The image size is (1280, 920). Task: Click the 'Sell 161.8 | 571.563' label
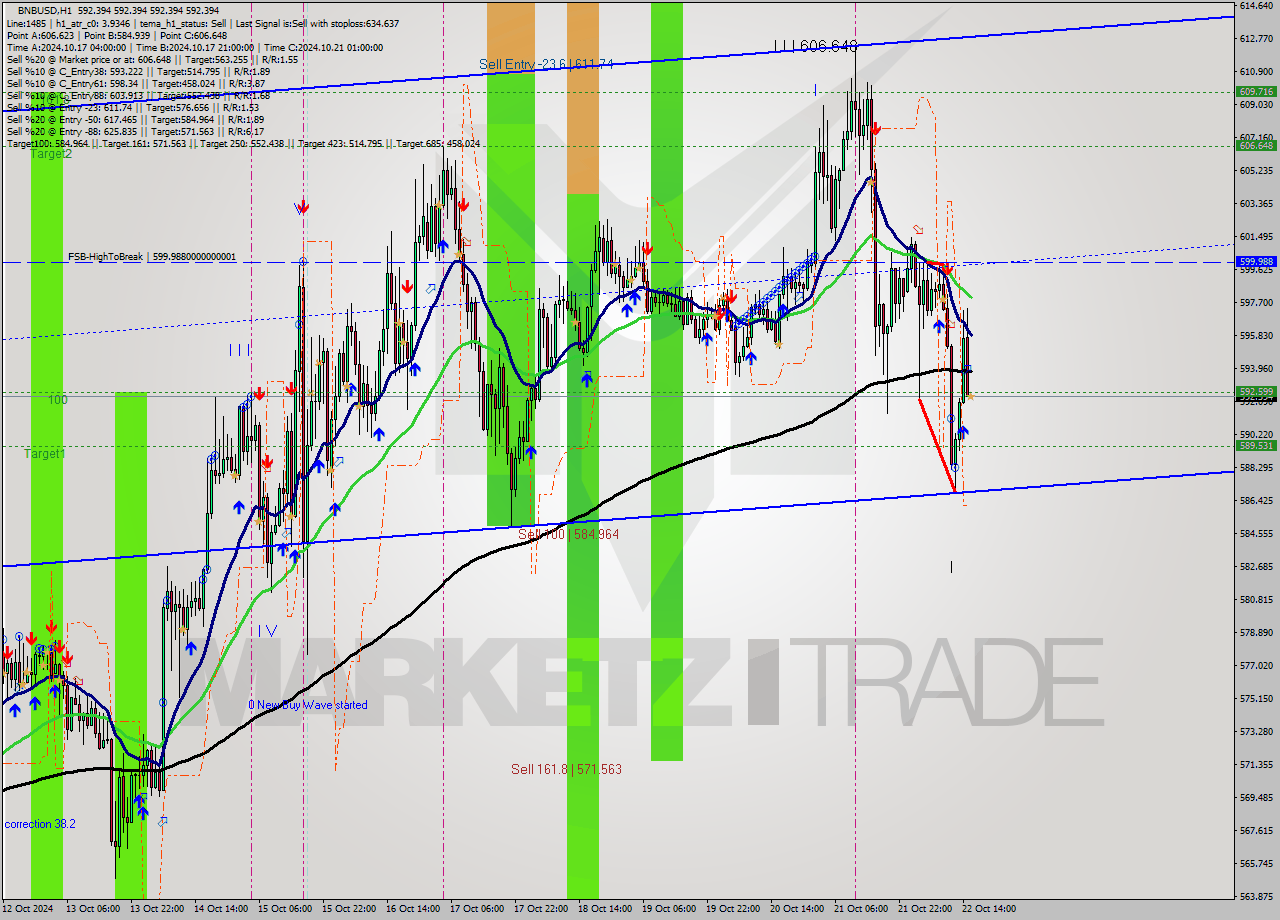[566, 769]
